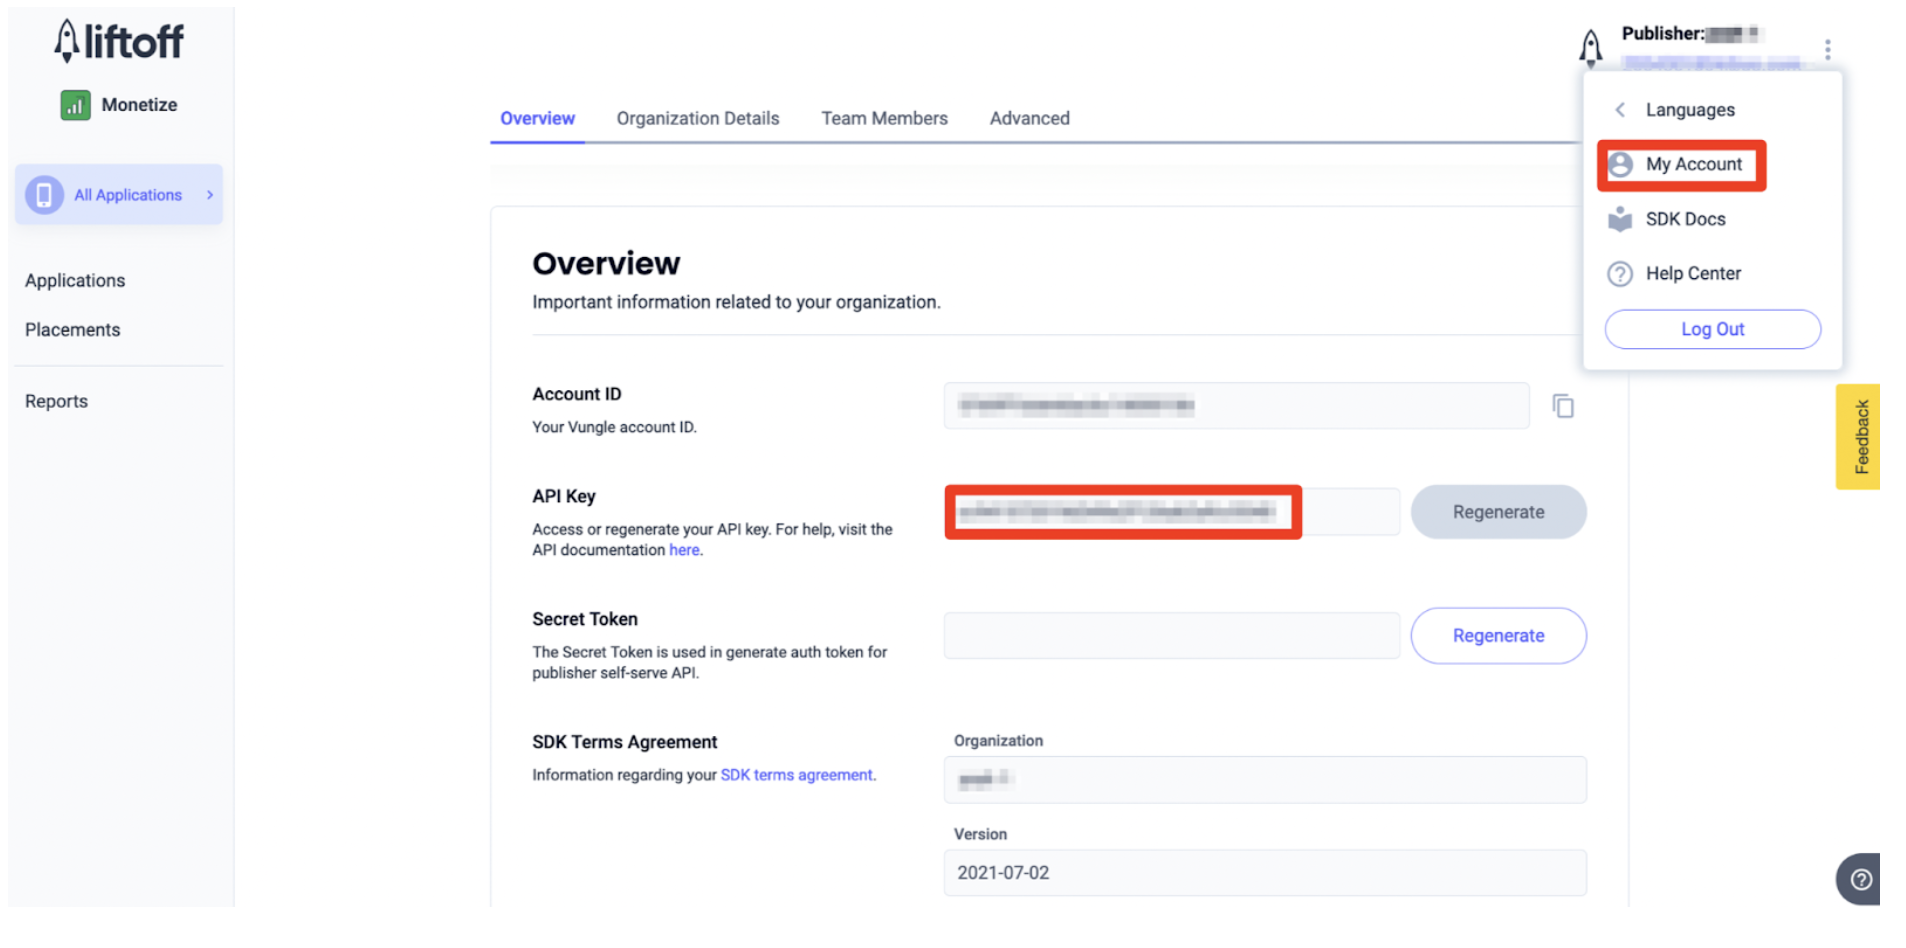Open the Reports sidebar item

coord(56,401)
